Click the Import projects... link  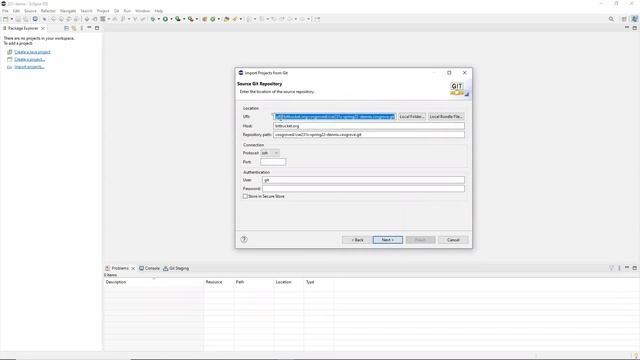point(29,67)
